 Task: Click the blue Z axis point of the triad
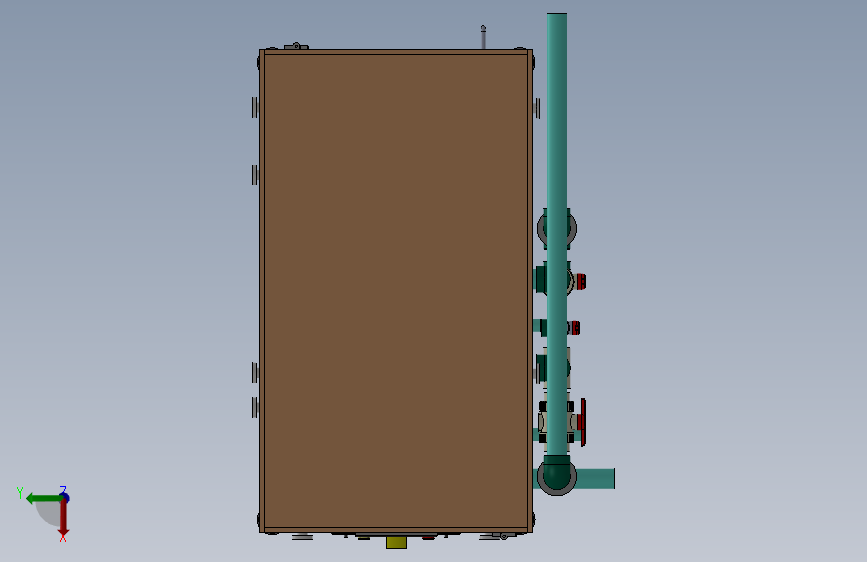pyautogui.click(x=65, y=497)
